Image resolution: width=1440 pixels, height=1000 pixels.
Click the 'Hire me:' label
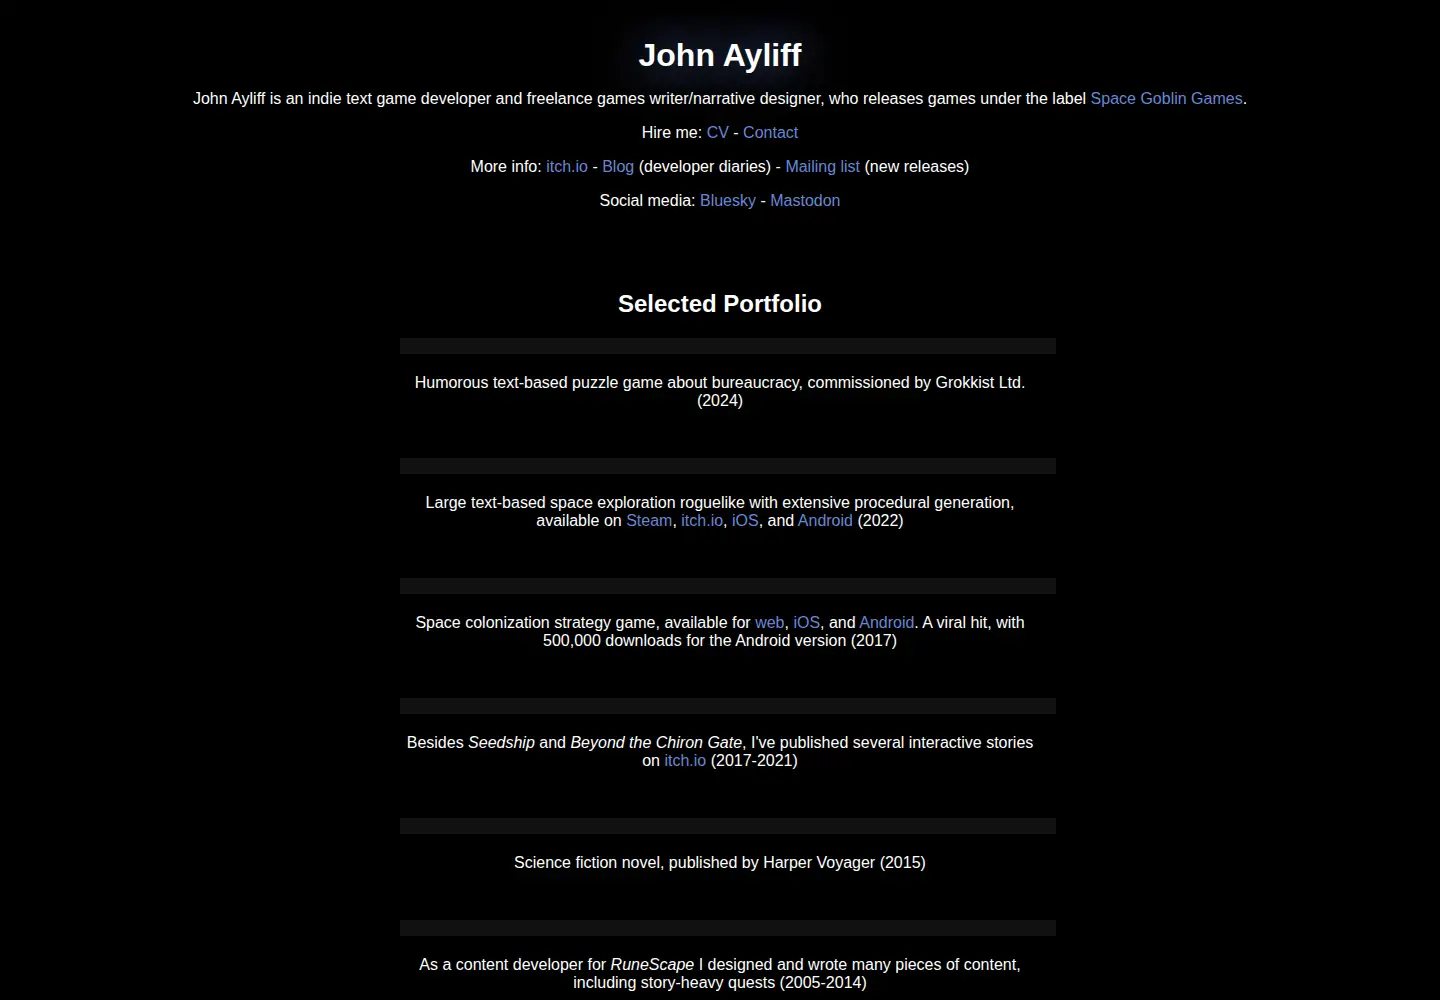[x=672, y=132]
